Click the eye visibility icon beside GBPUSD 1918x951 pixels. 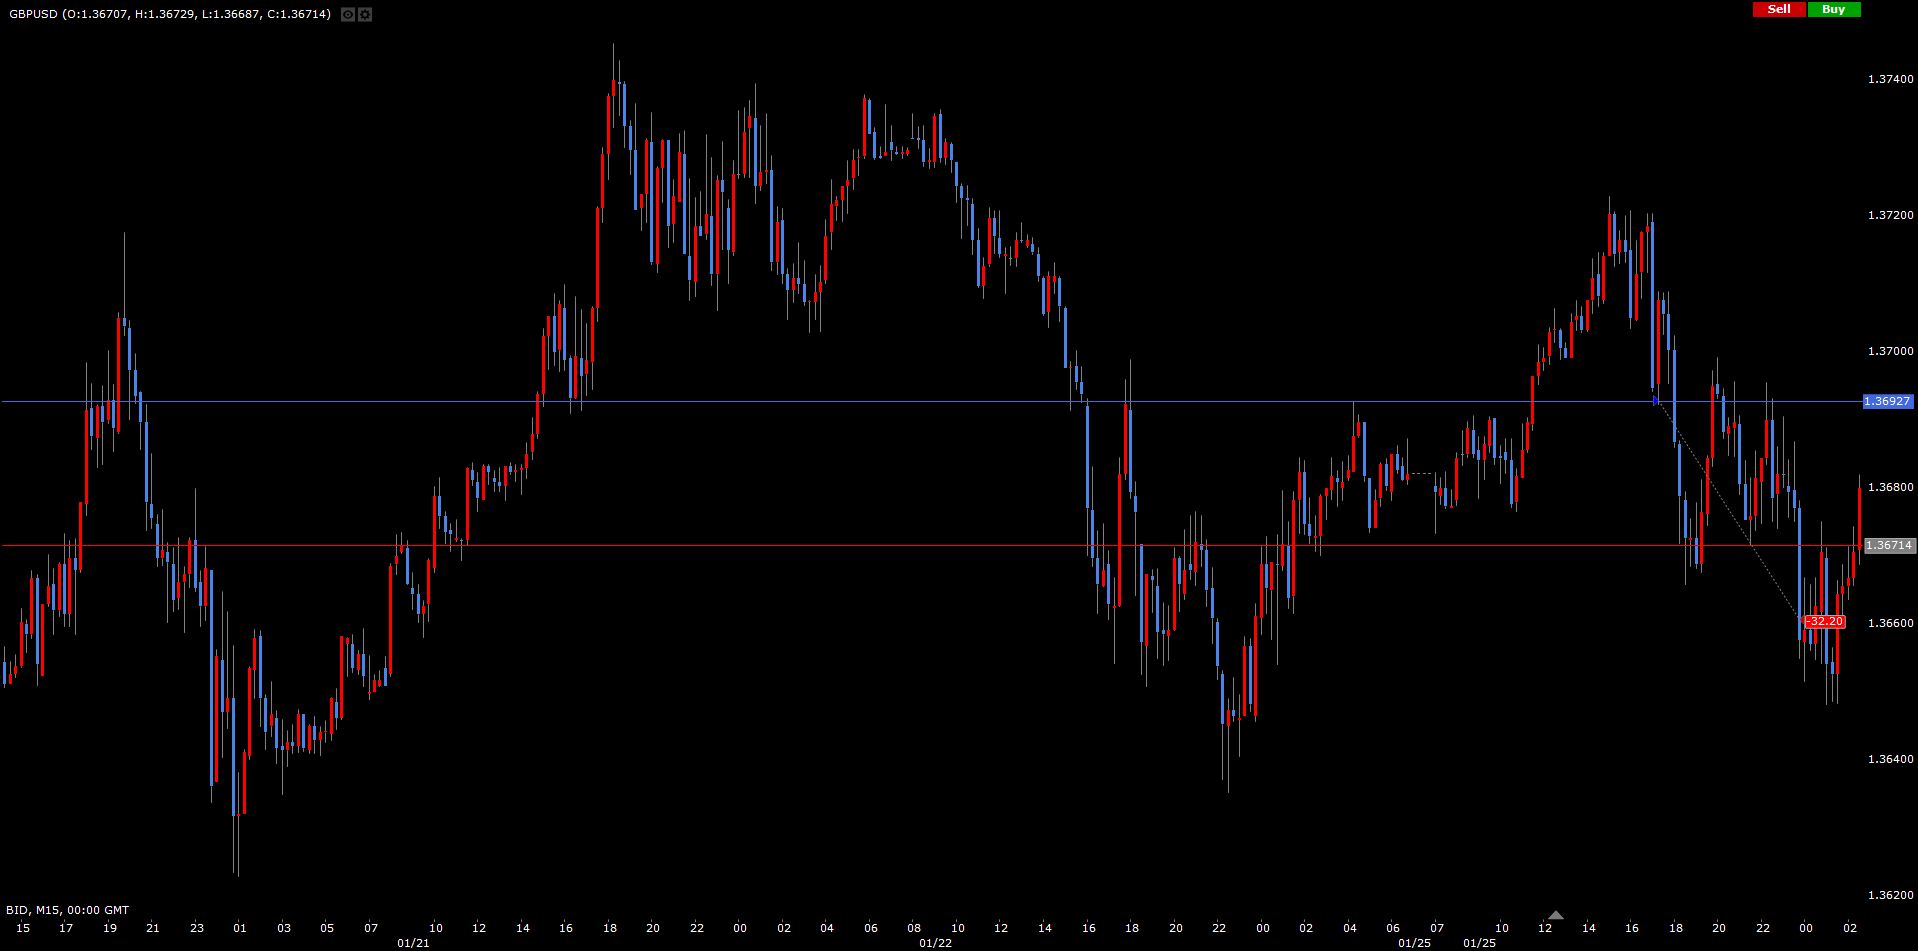[x=347, y=15]
